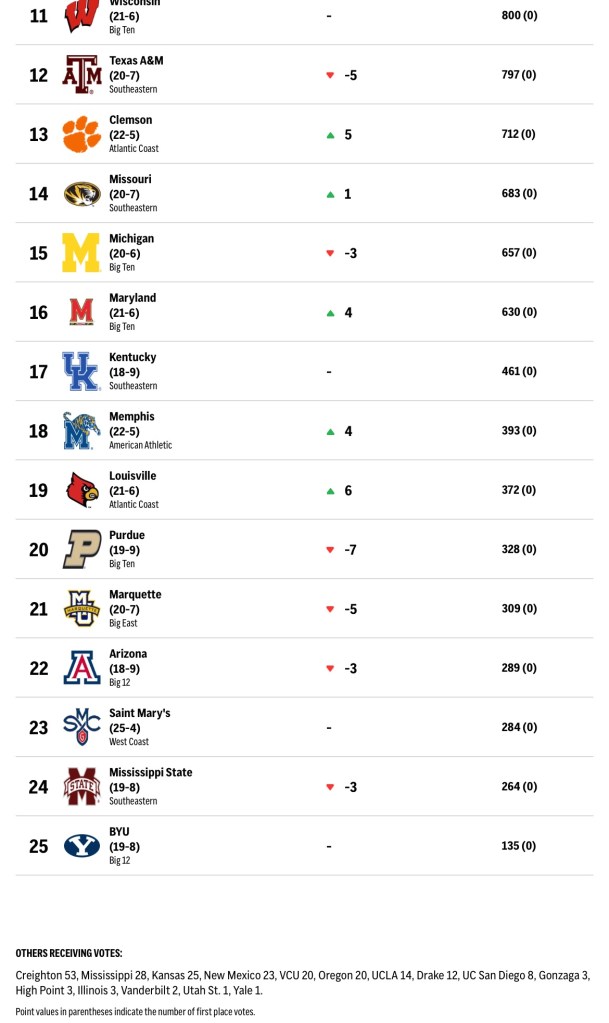609x1023 pixels.
Task: Click Michigan's points value 657 (0)
Action: tap(519, 253)
